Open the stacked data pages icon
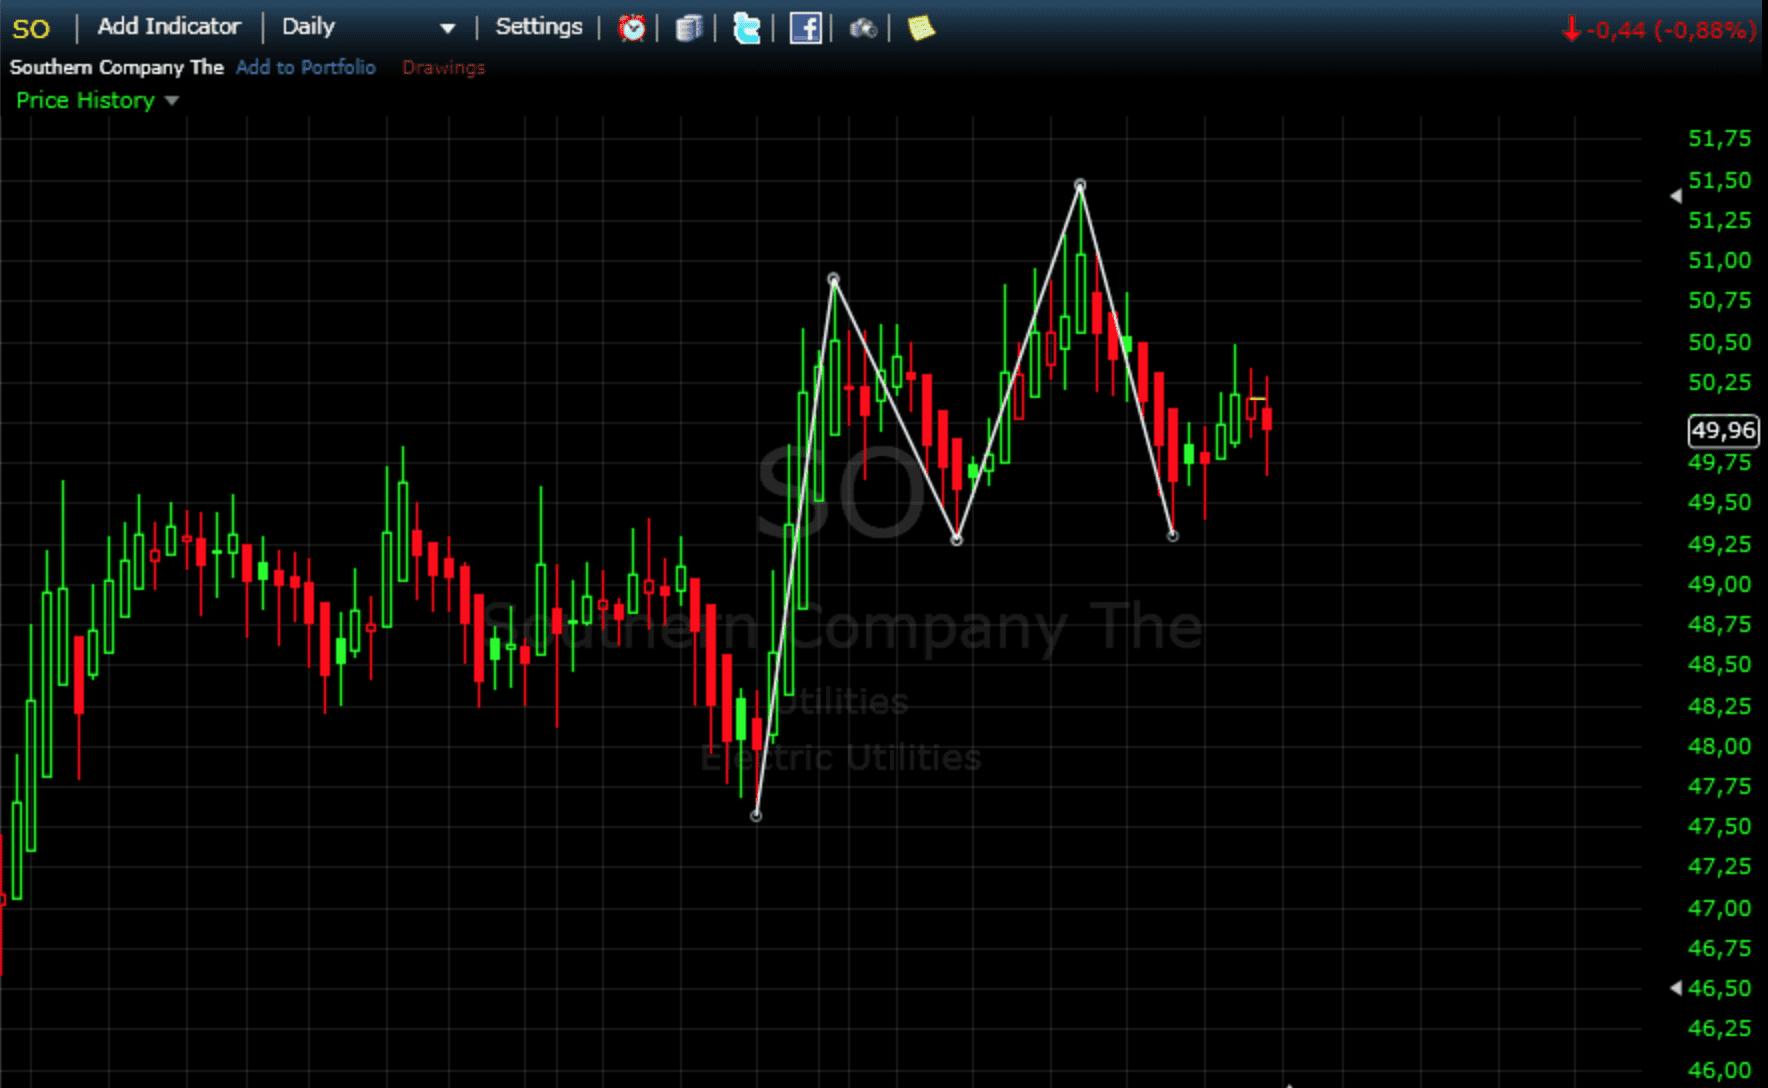The image size is (1768, 1088). [x=689, y=28]
